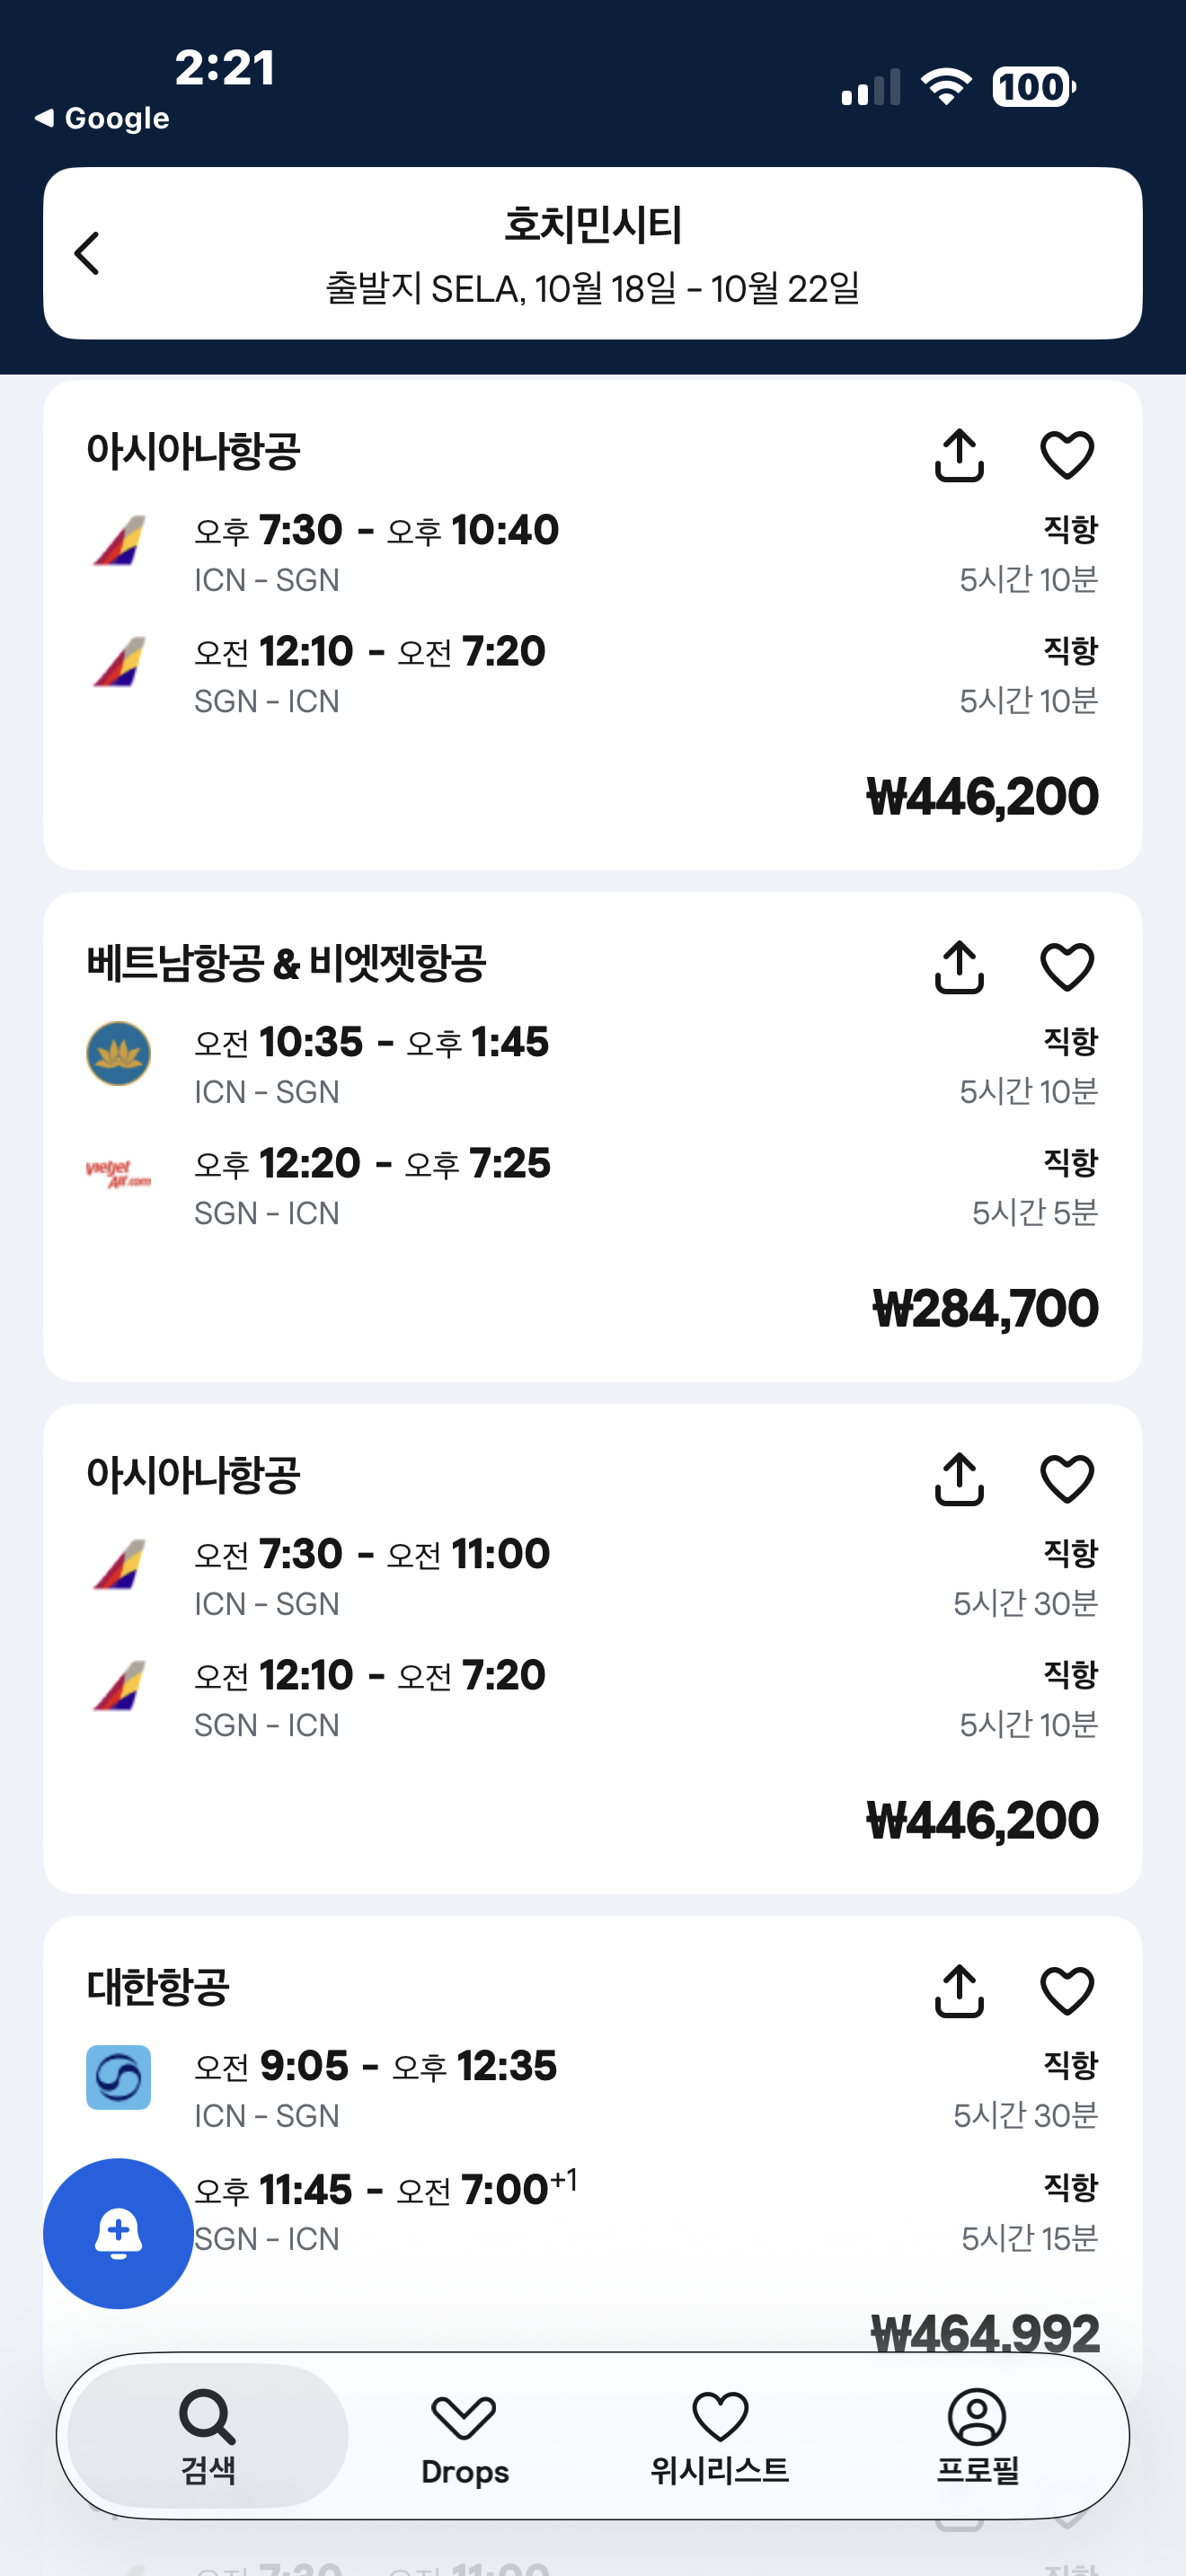The image size is (1186, 2576).
Task: Toggle heart on second Asiana flight card
Action: click(x=1067, y=1479)
